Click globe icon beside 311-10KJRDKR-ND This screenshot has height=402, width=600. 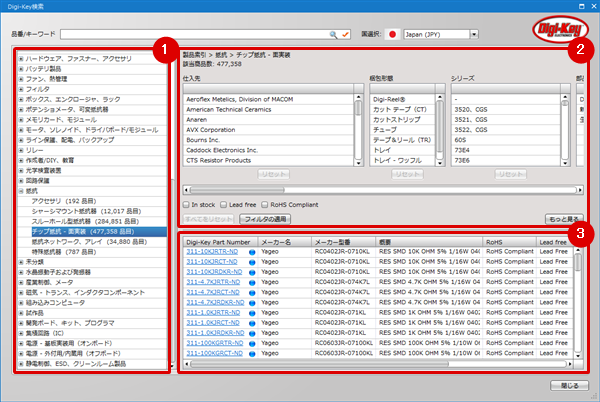[252, 272]
